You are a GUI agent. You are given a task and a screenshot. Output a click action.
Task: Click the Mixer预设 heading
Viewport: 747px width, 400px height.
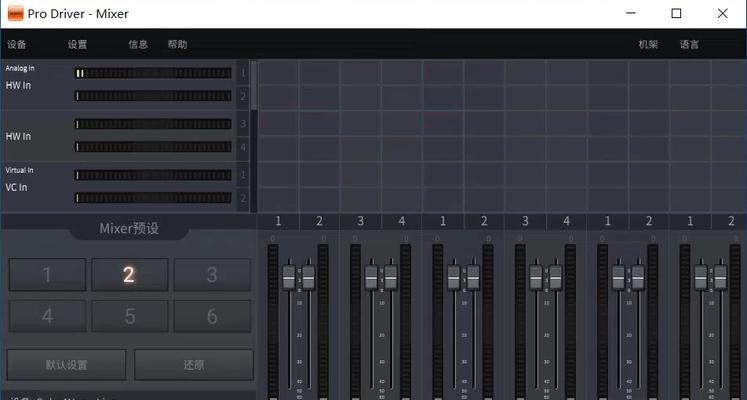pos(129,228)
